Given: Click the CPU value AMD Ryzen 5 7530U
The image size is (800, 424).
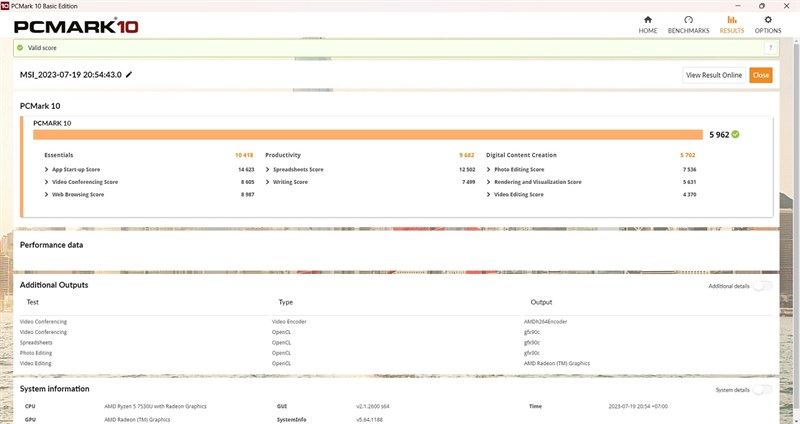Looking at the screenshot, I should (156, 407).
